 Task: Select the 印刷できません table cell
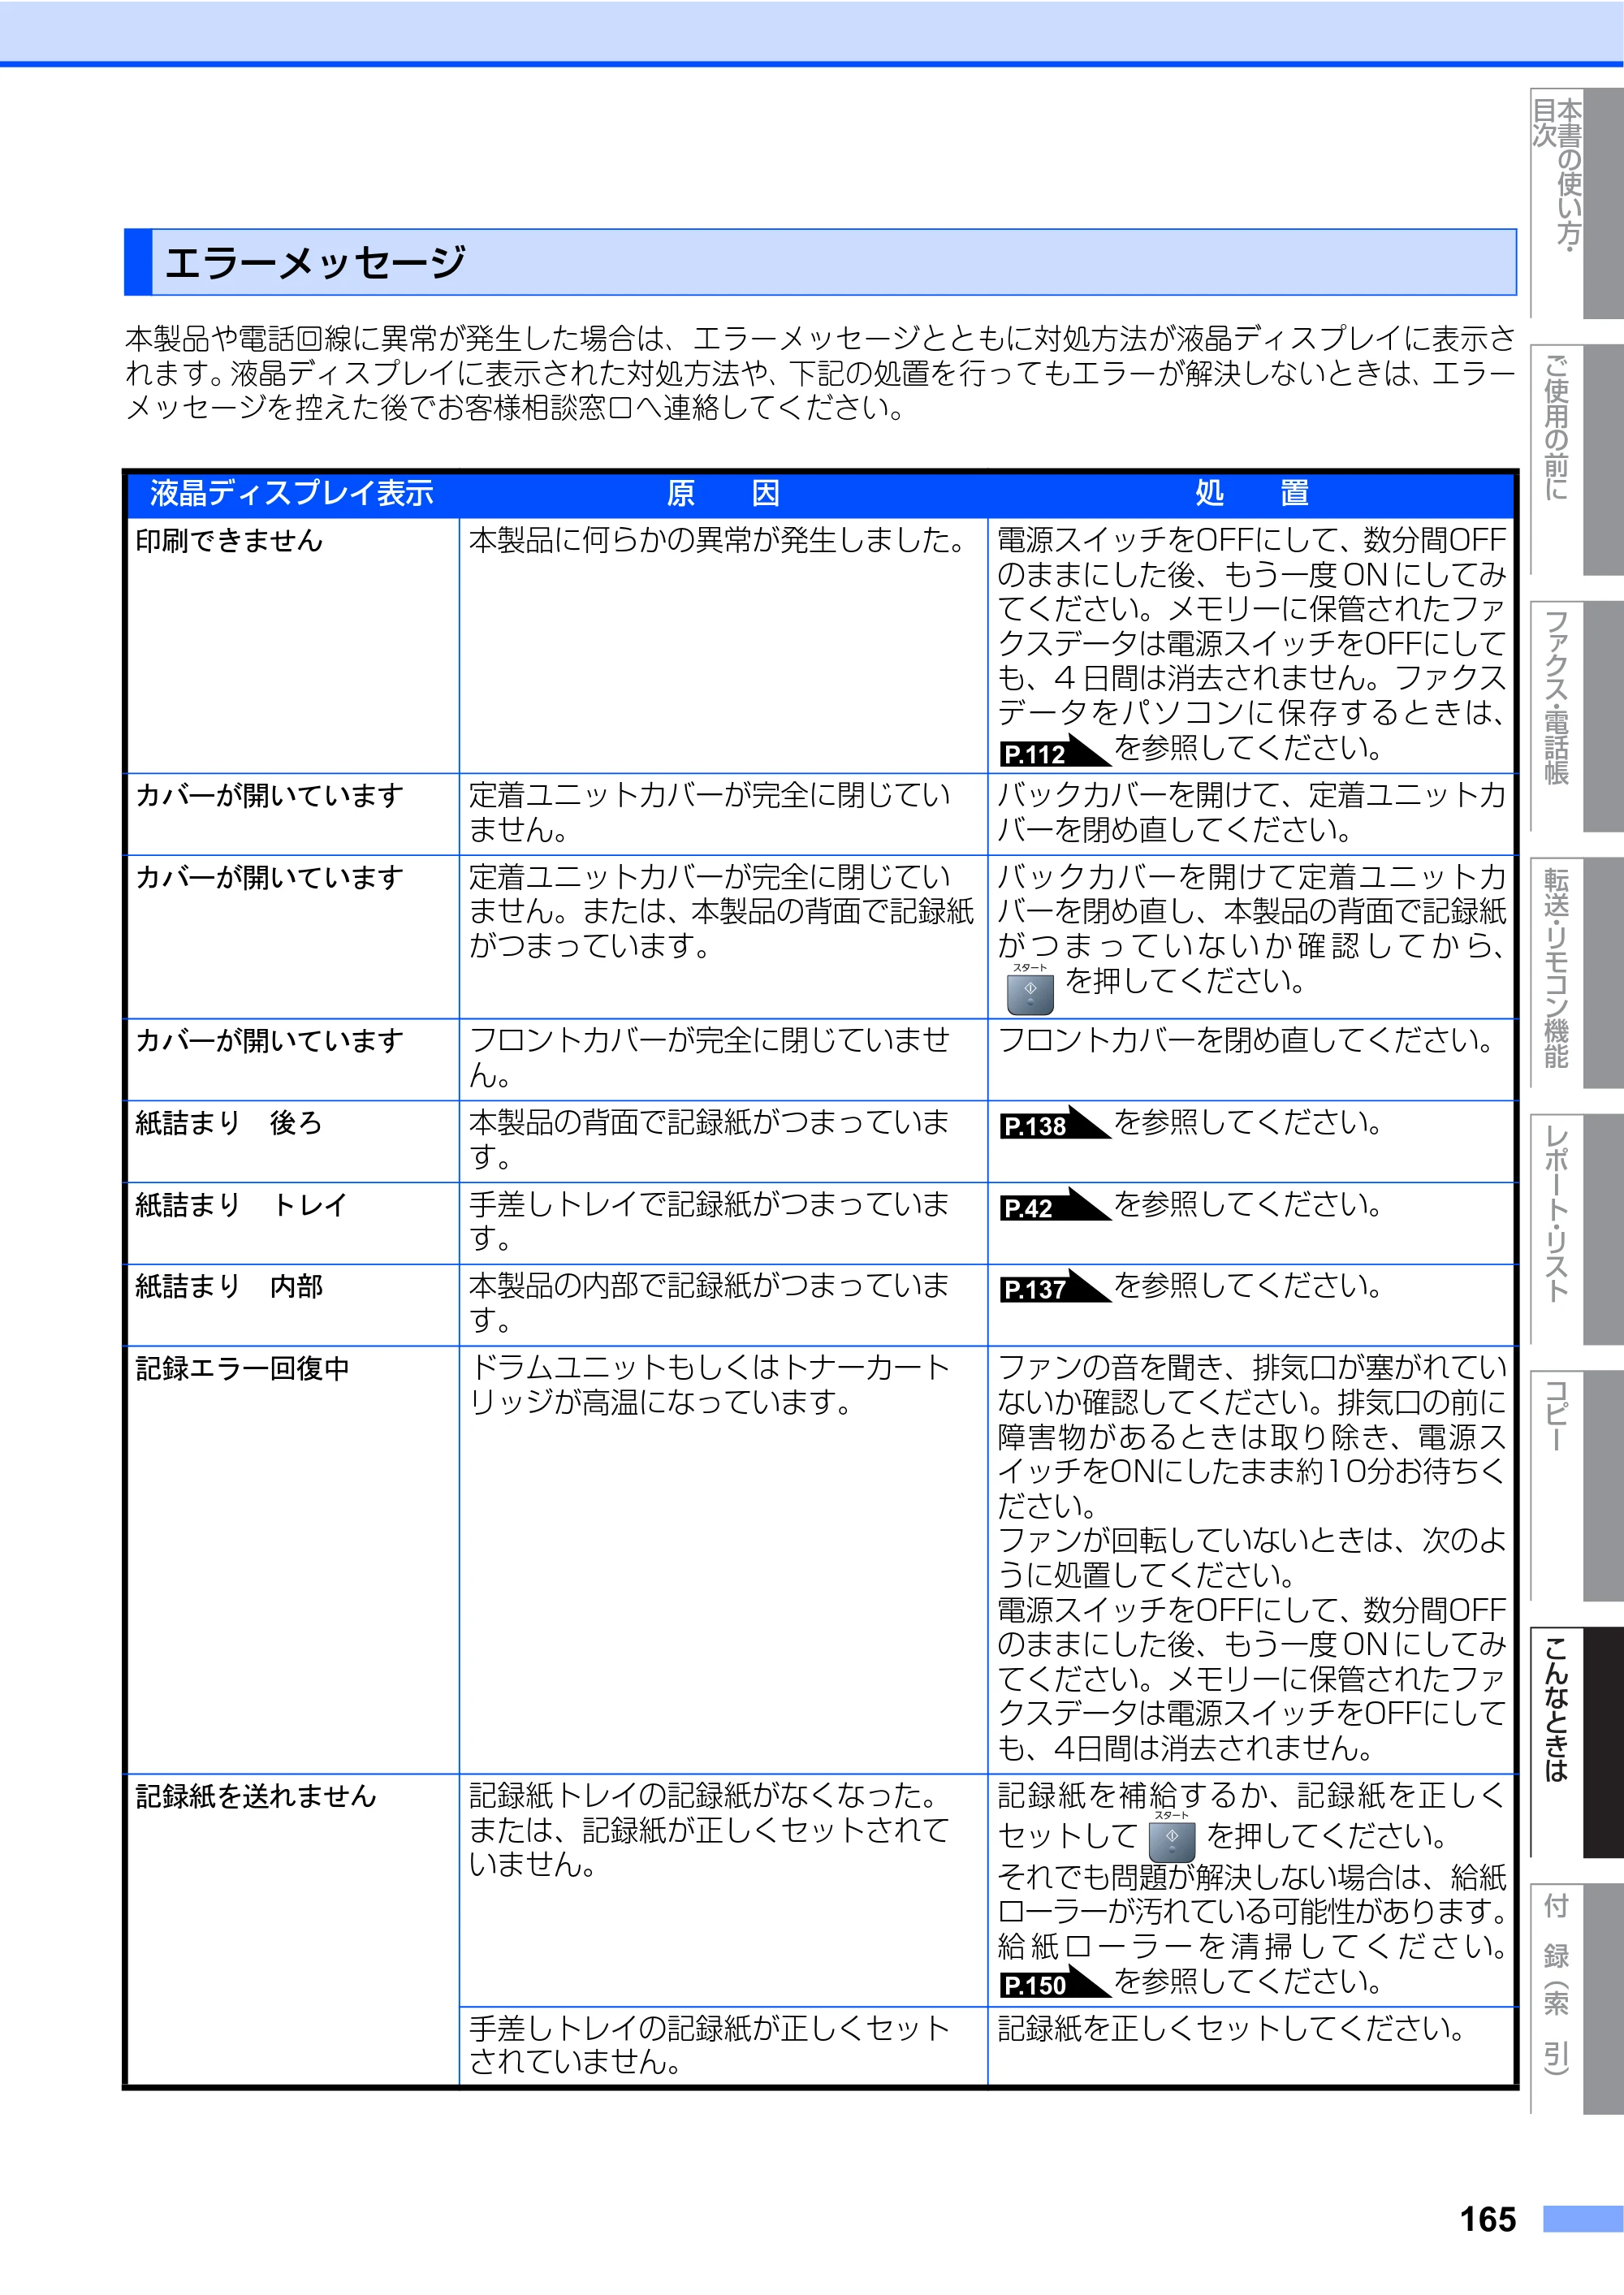coord(293,645)
